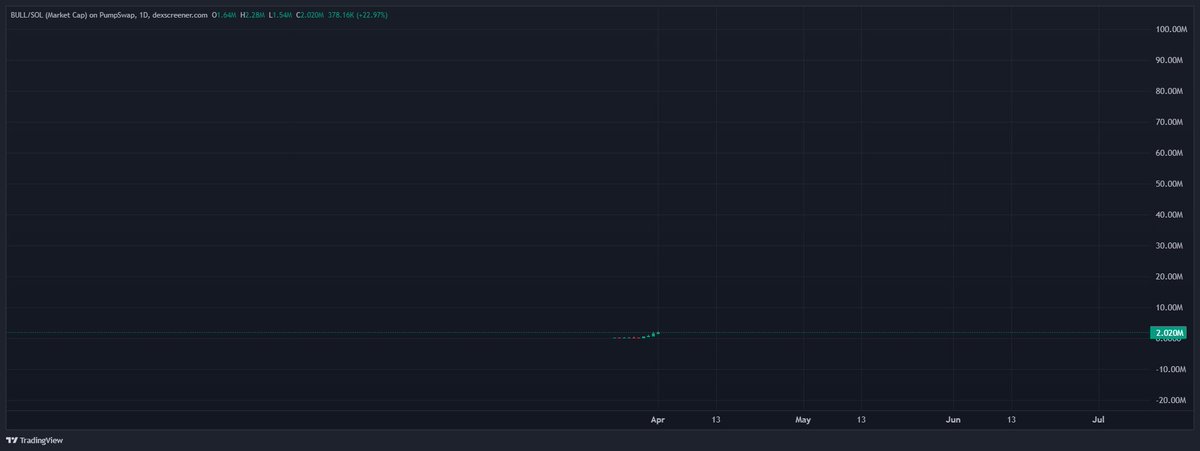Click the 80.00M price axis label
This screenshot has height=451, width=1200.
1170,91
